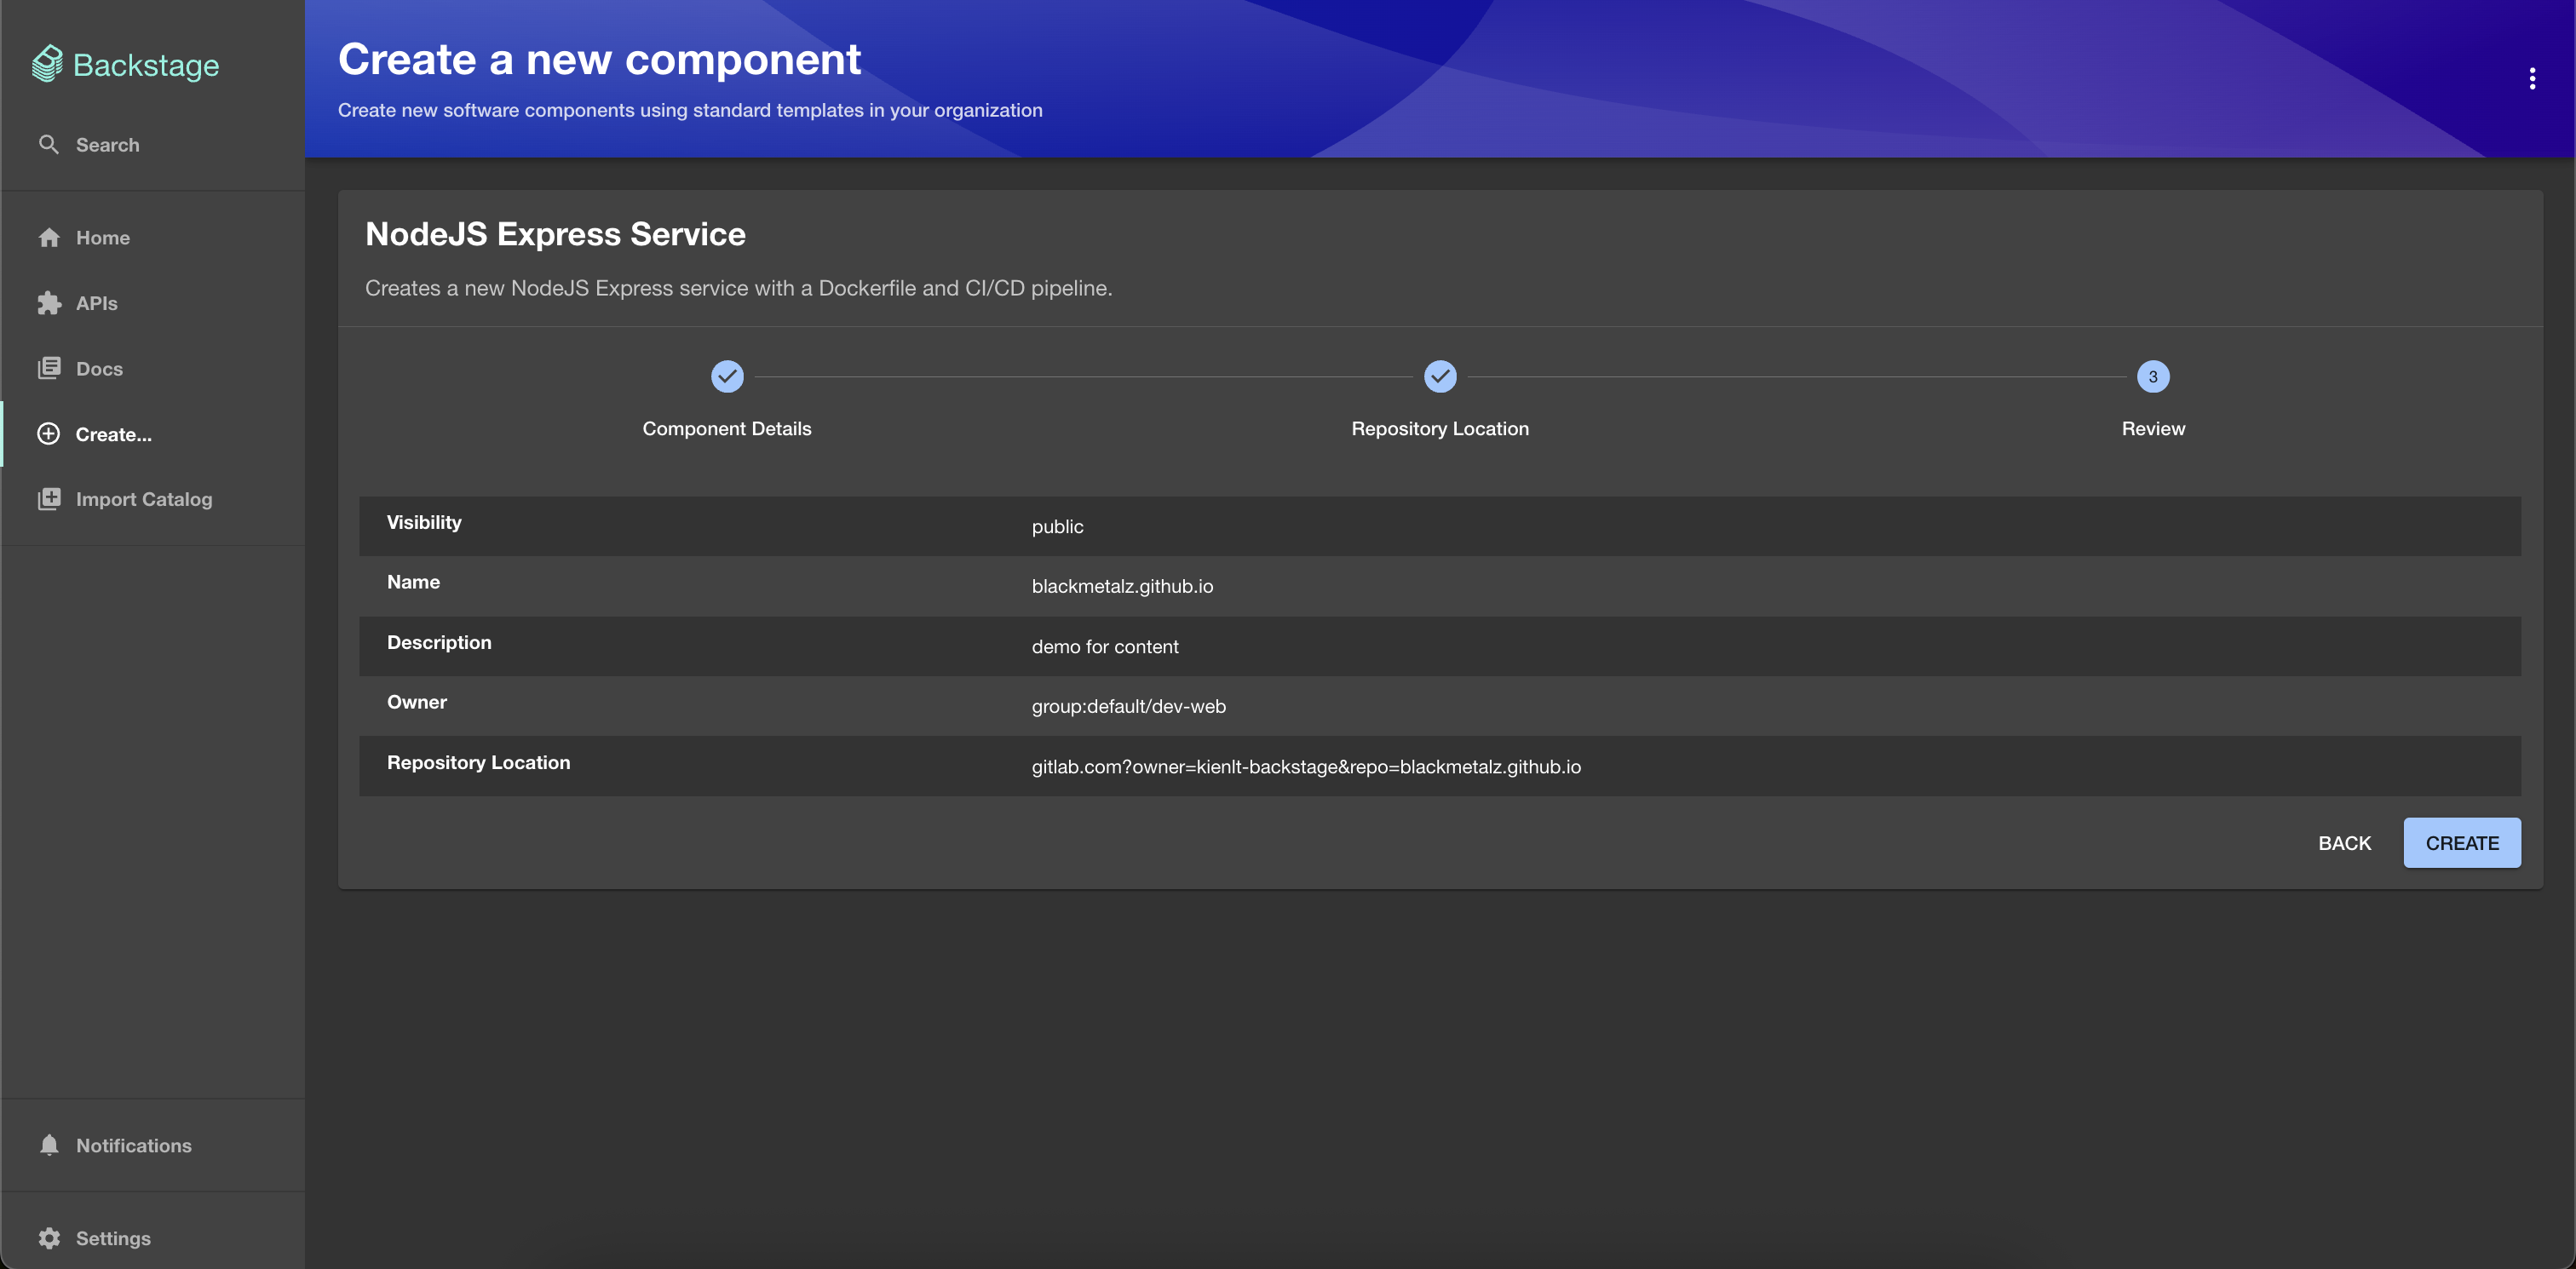Image resolution: width=2576 pixels, height=1269 pixels.
Task: Open the three-dot header menu
Action: tap(2532, 78)
